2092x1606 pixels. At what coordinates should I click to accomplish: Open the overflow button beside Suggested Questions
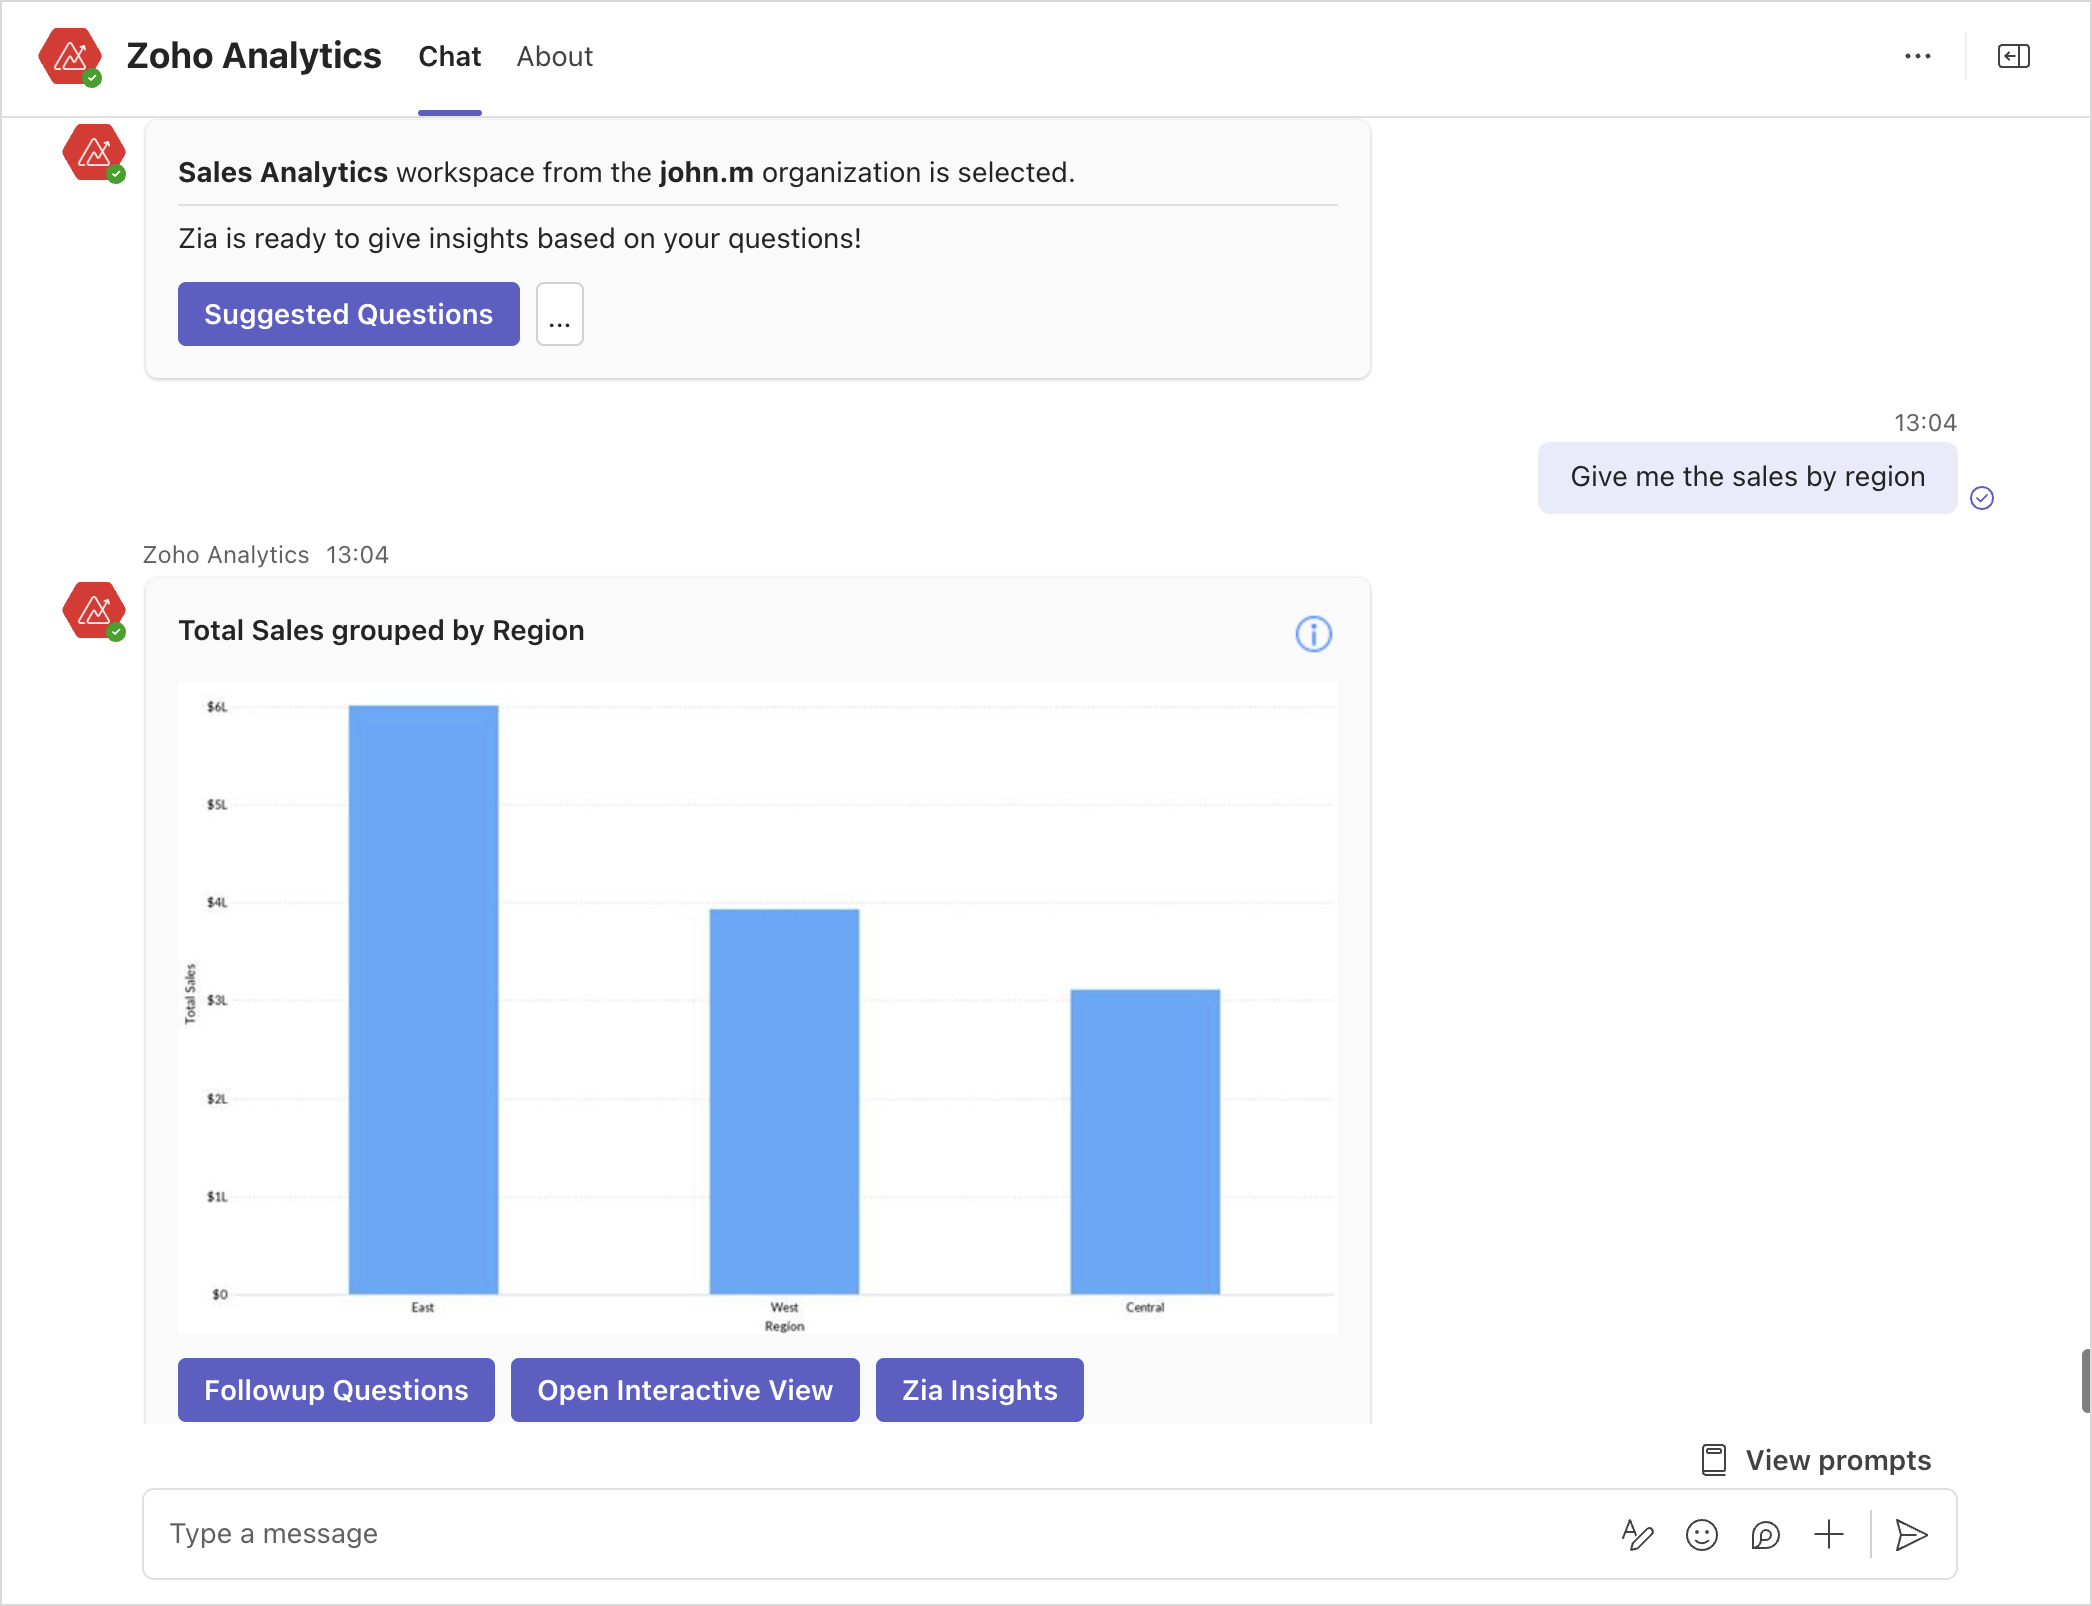tap(560, 314)
